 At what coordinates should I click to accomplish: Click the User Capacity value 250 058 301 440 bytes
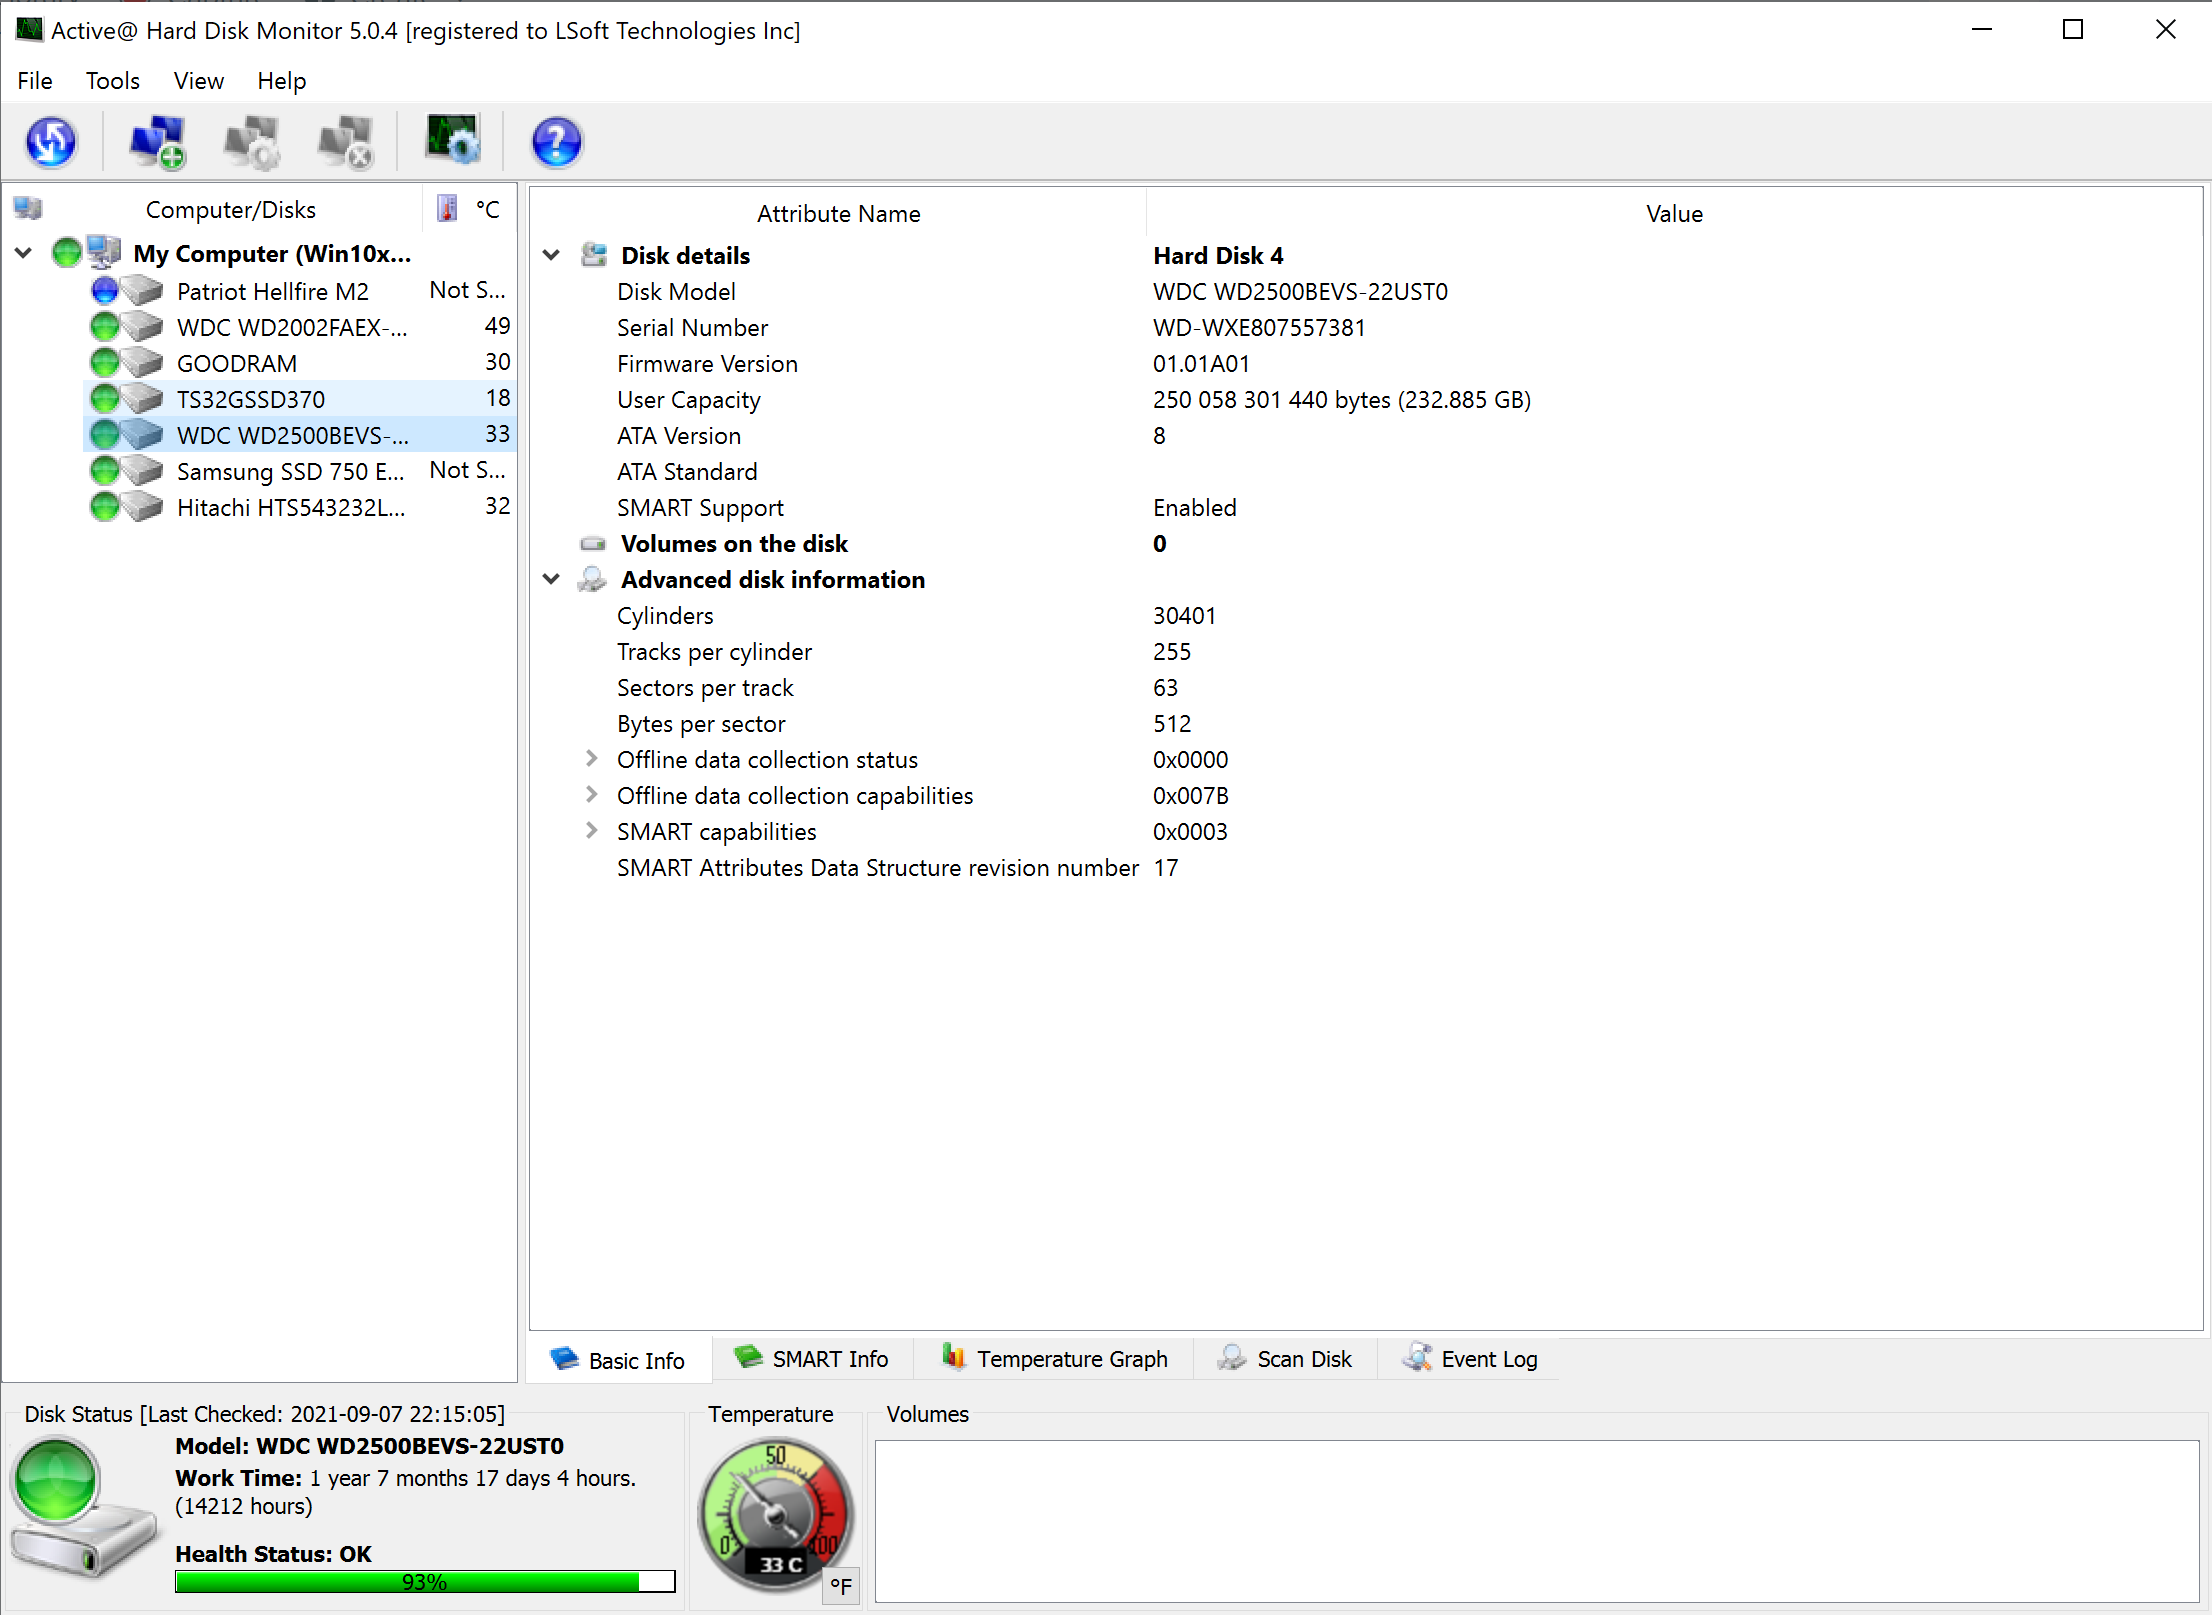point(1342,399)
